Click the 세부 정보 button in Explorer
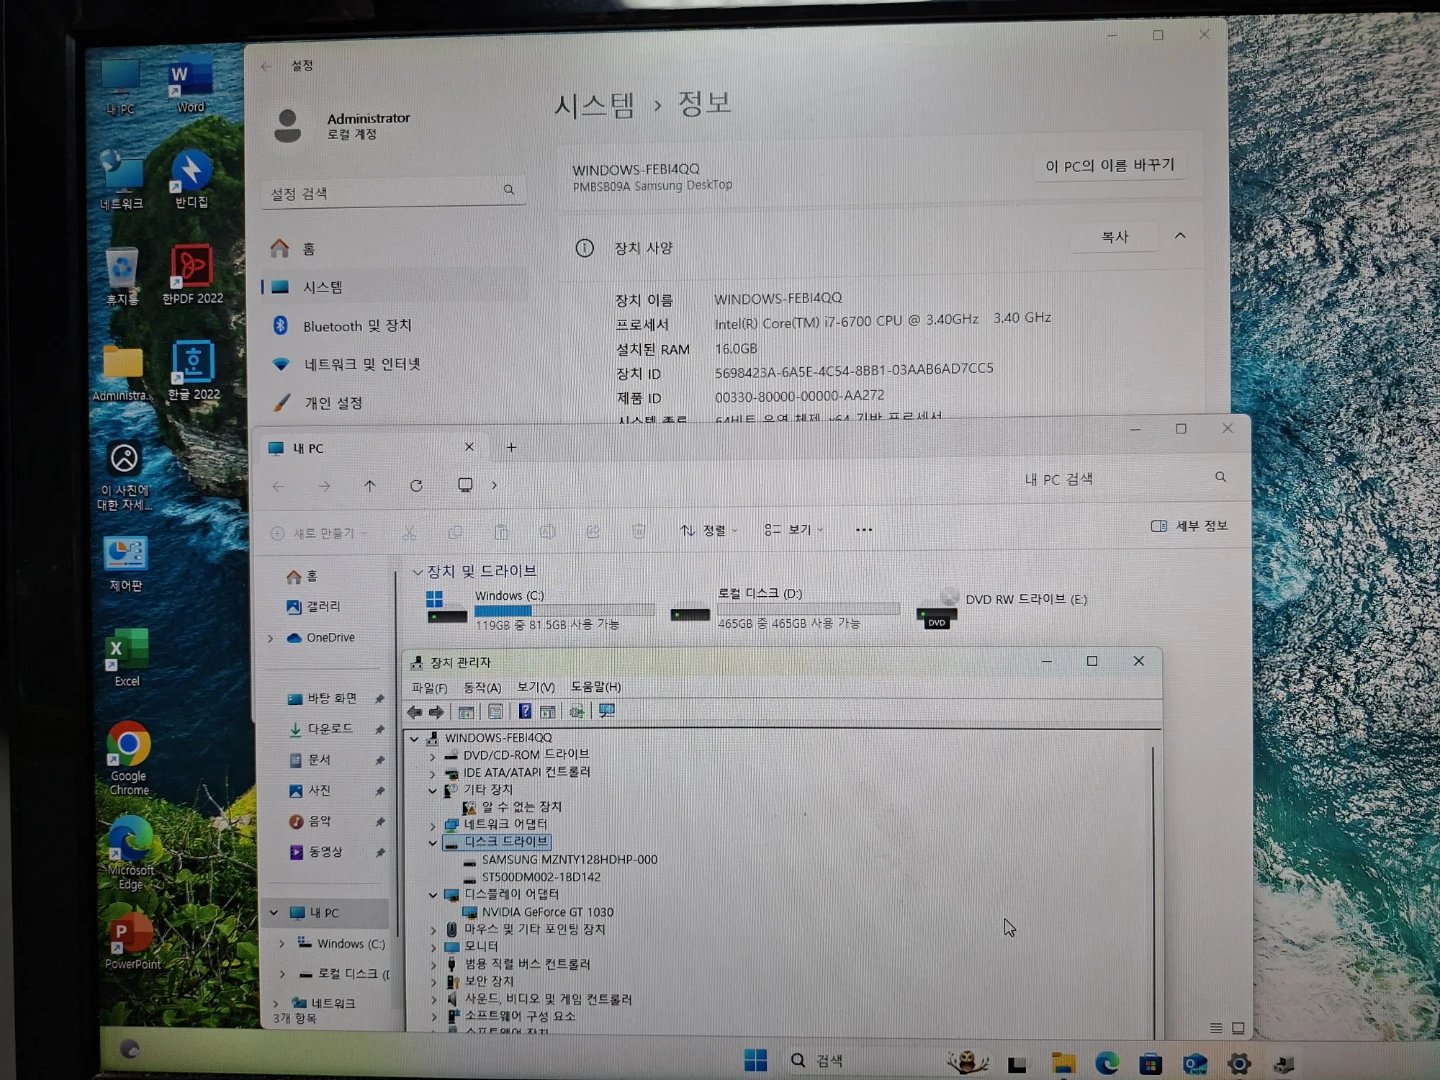This screenshot has height=1080, width=1440. 1190,526
